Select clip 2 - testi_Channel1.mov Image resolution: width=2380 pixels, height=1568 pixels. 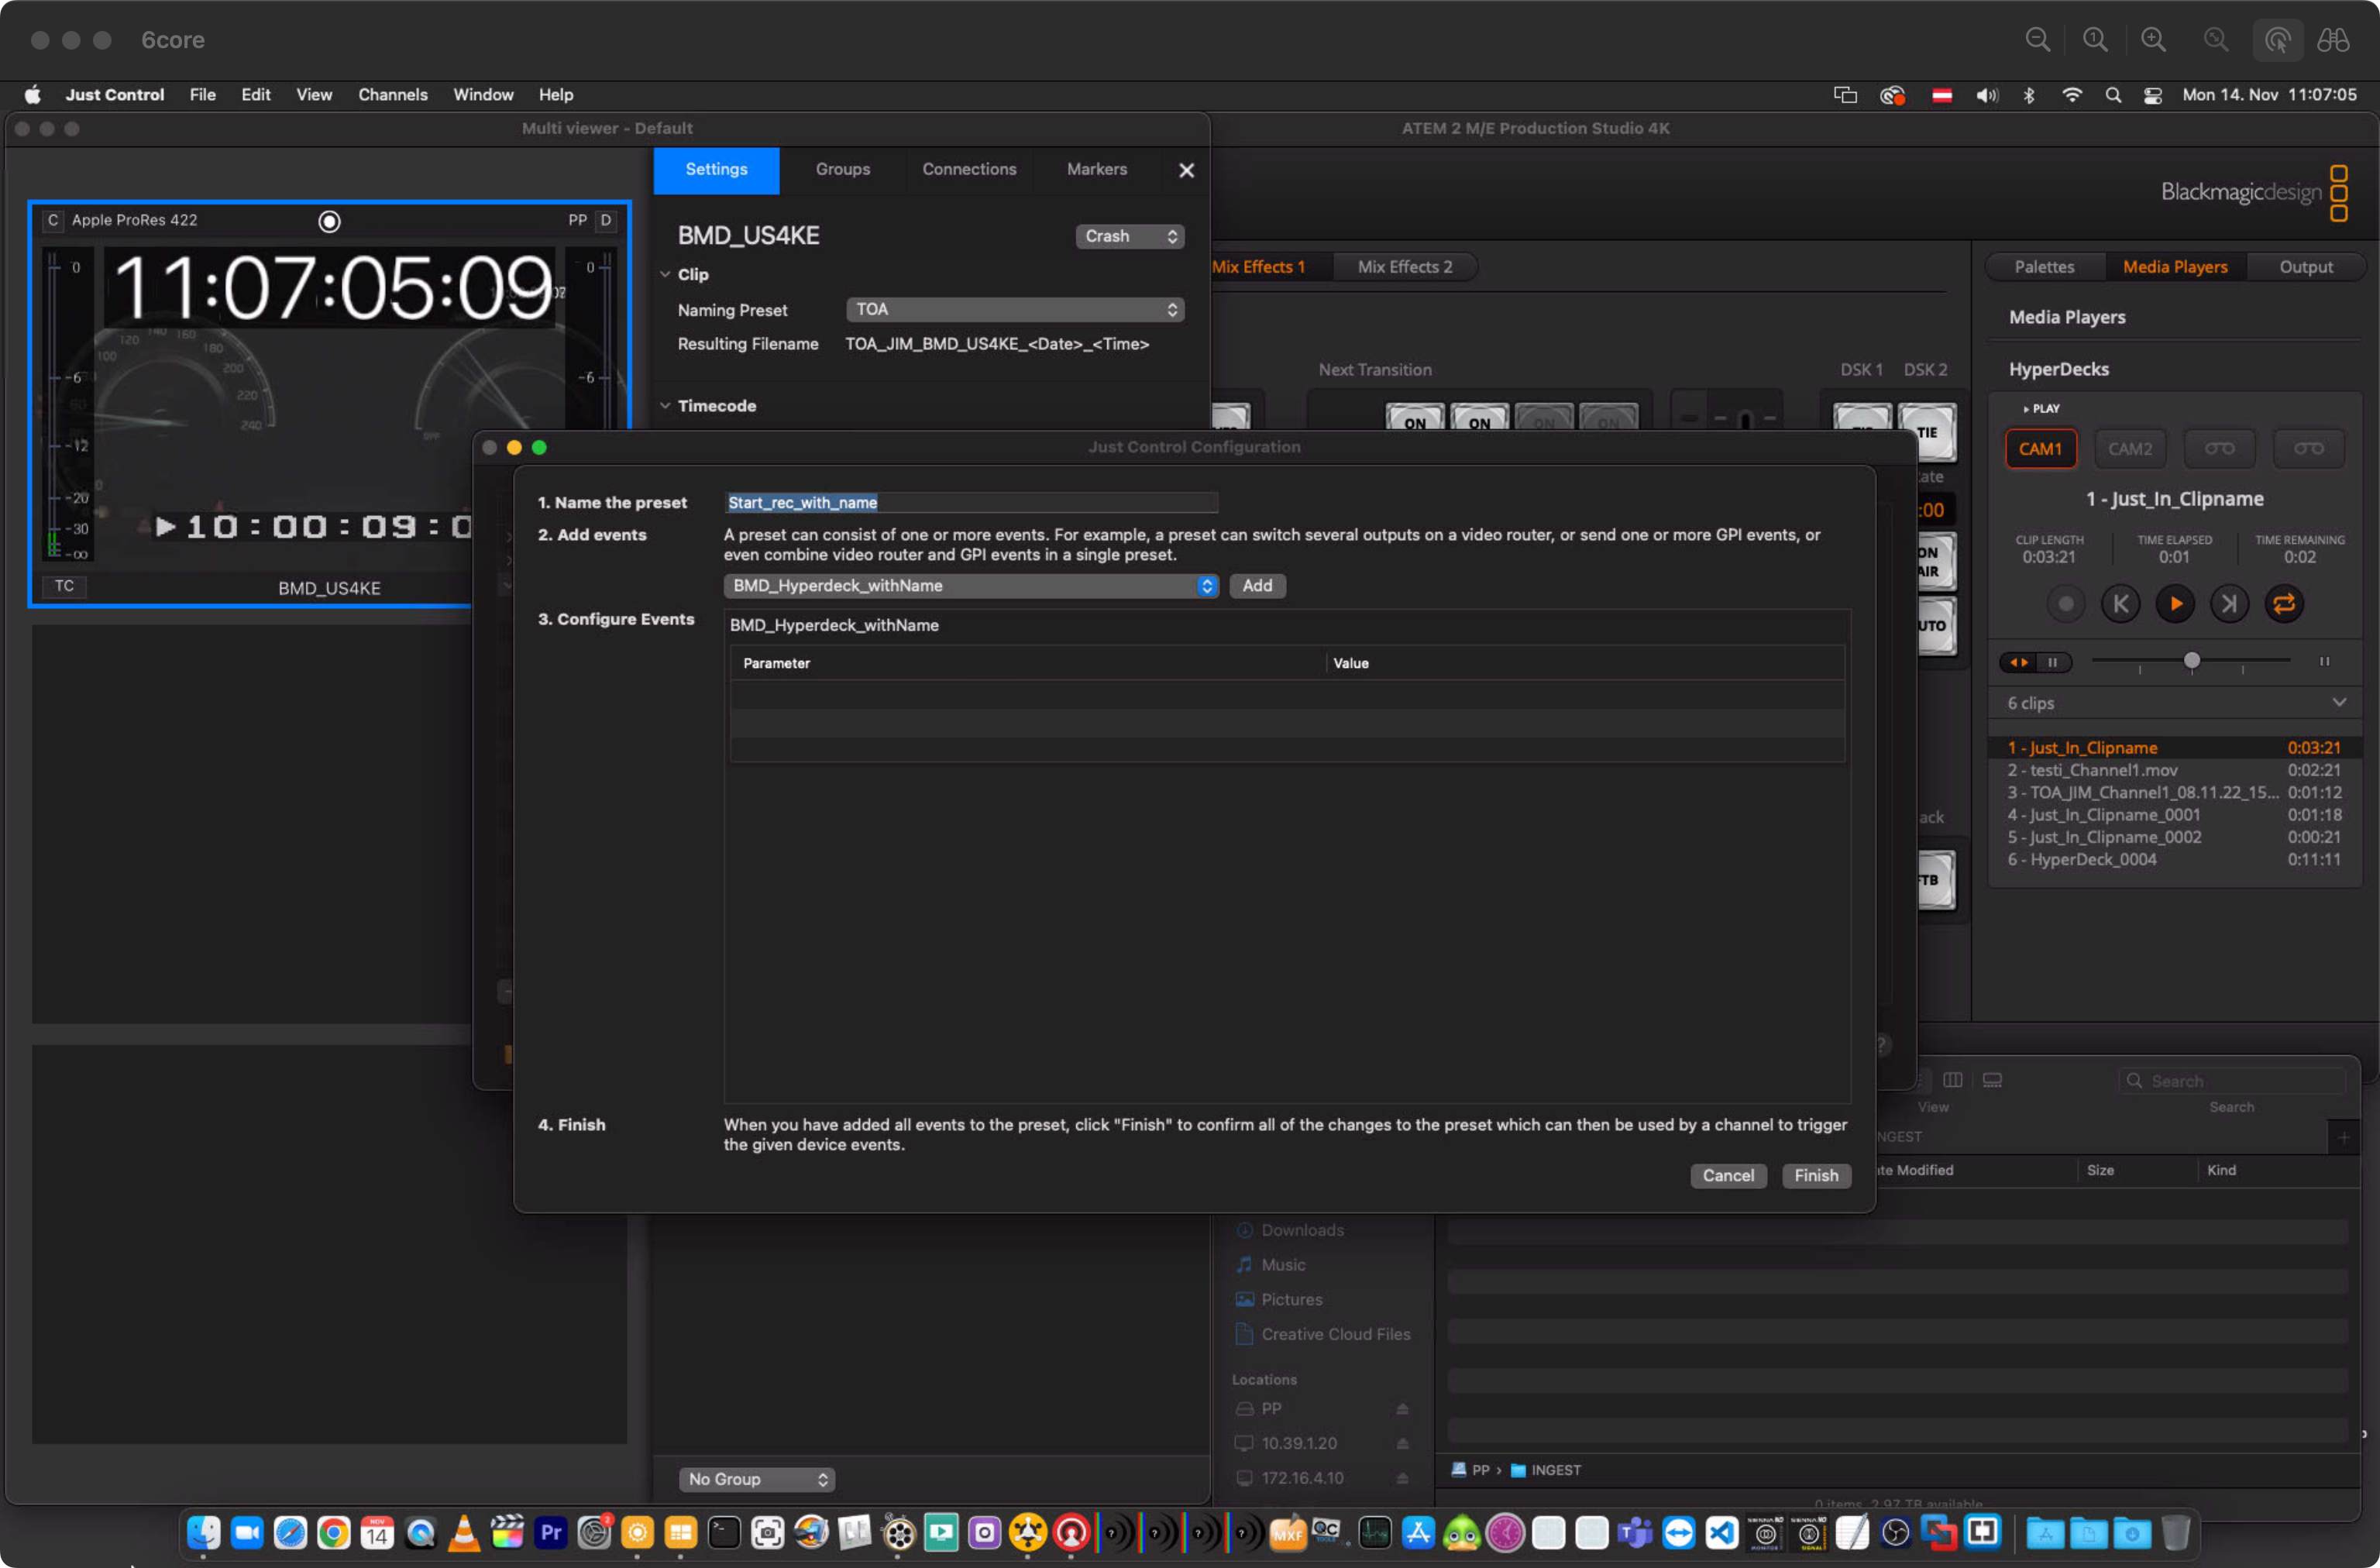click(x=2173, y=770)
